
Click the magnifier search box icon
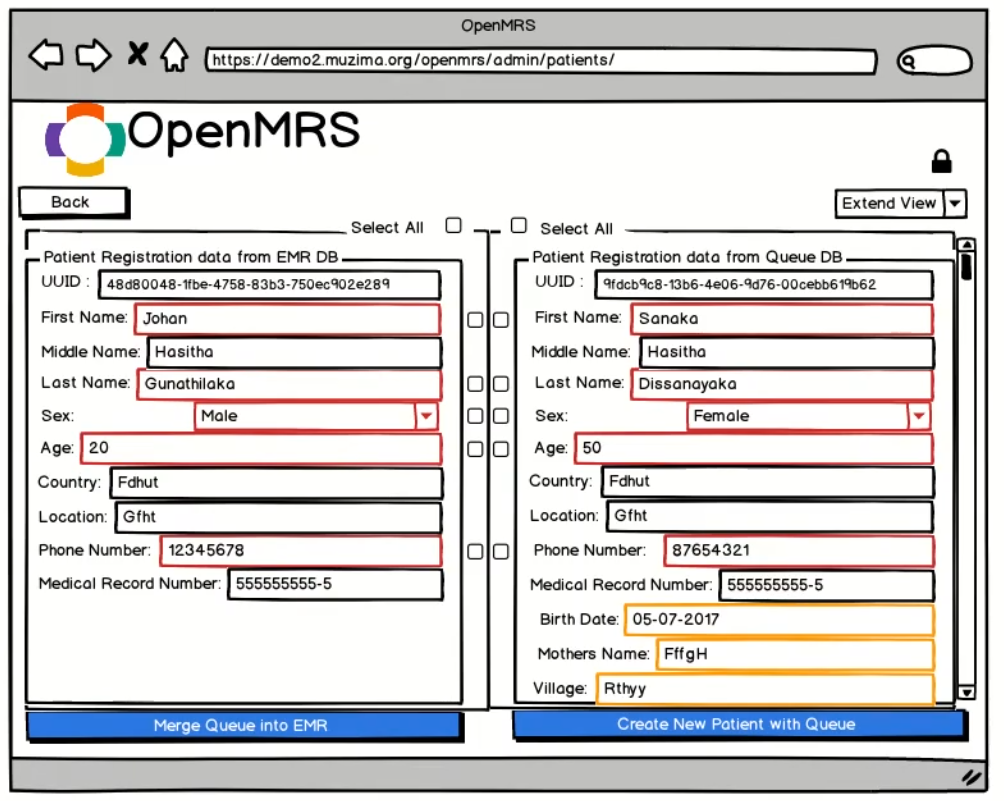pos(934,61)
